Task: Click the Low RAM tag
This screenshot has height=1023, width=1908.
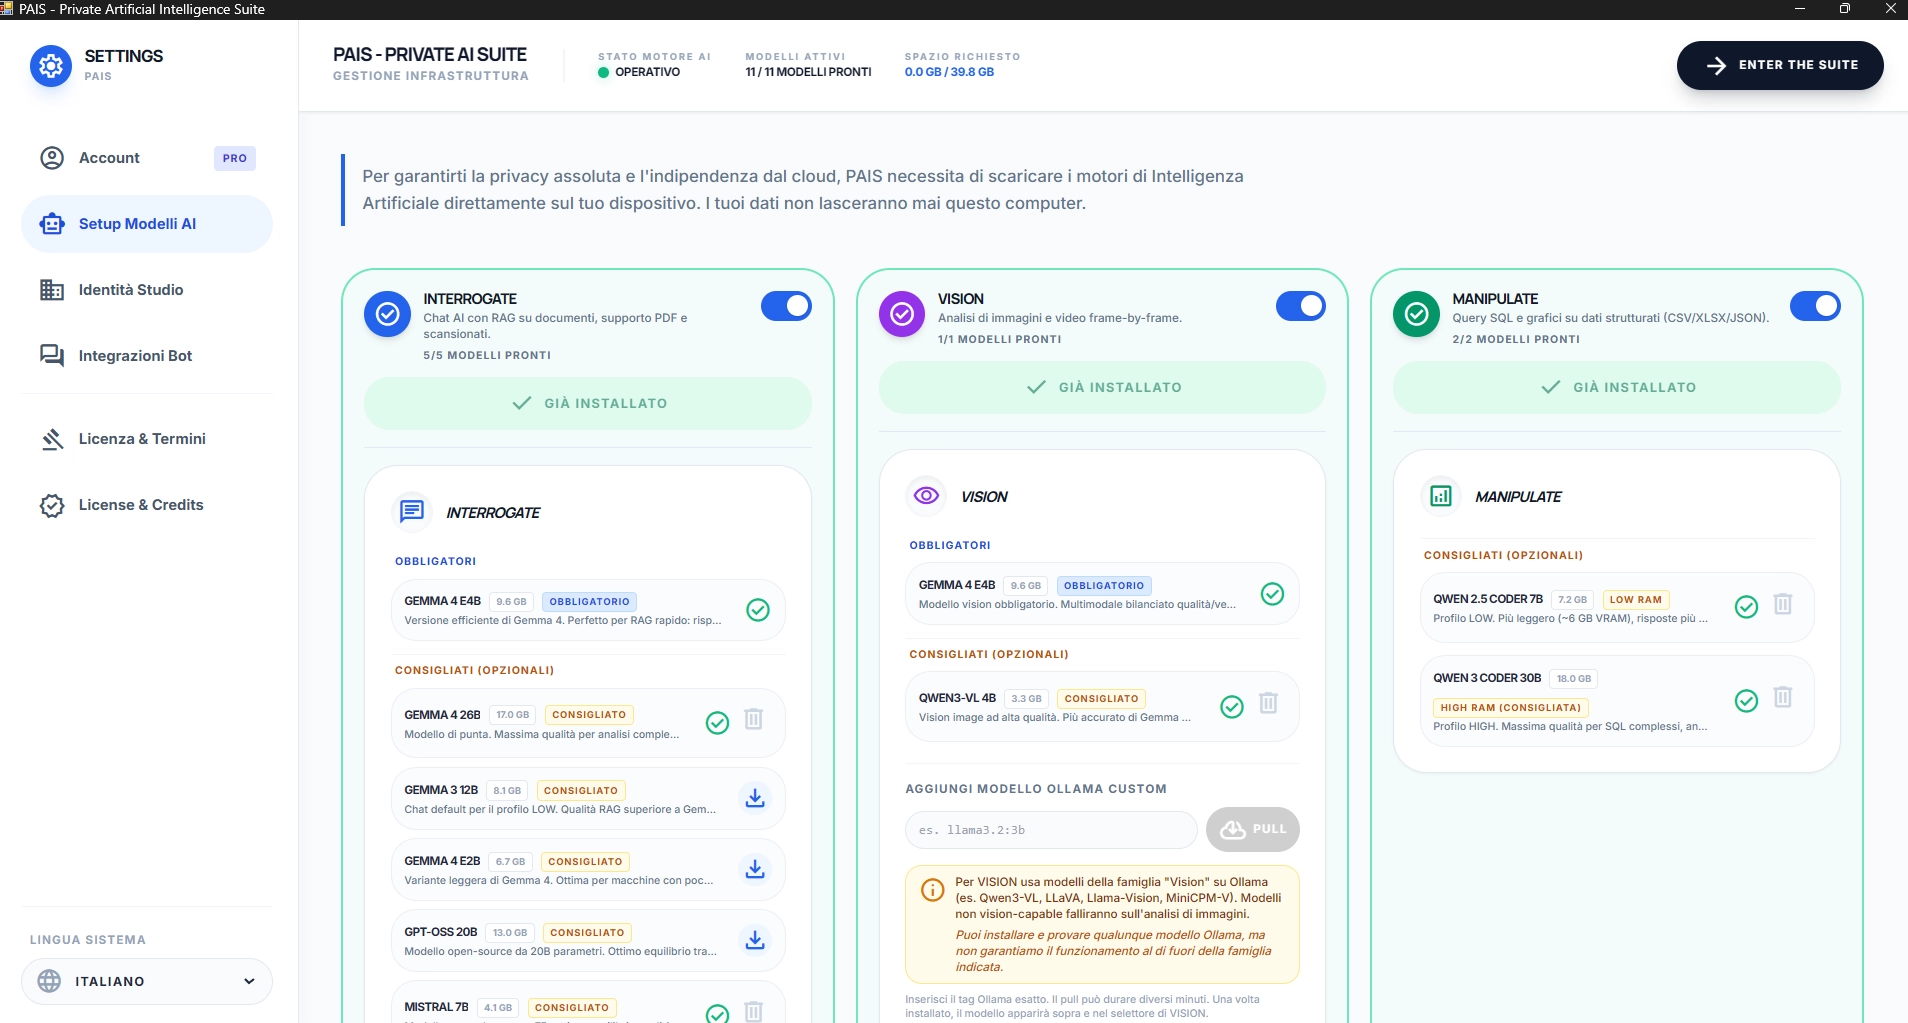Action: 1635,600
